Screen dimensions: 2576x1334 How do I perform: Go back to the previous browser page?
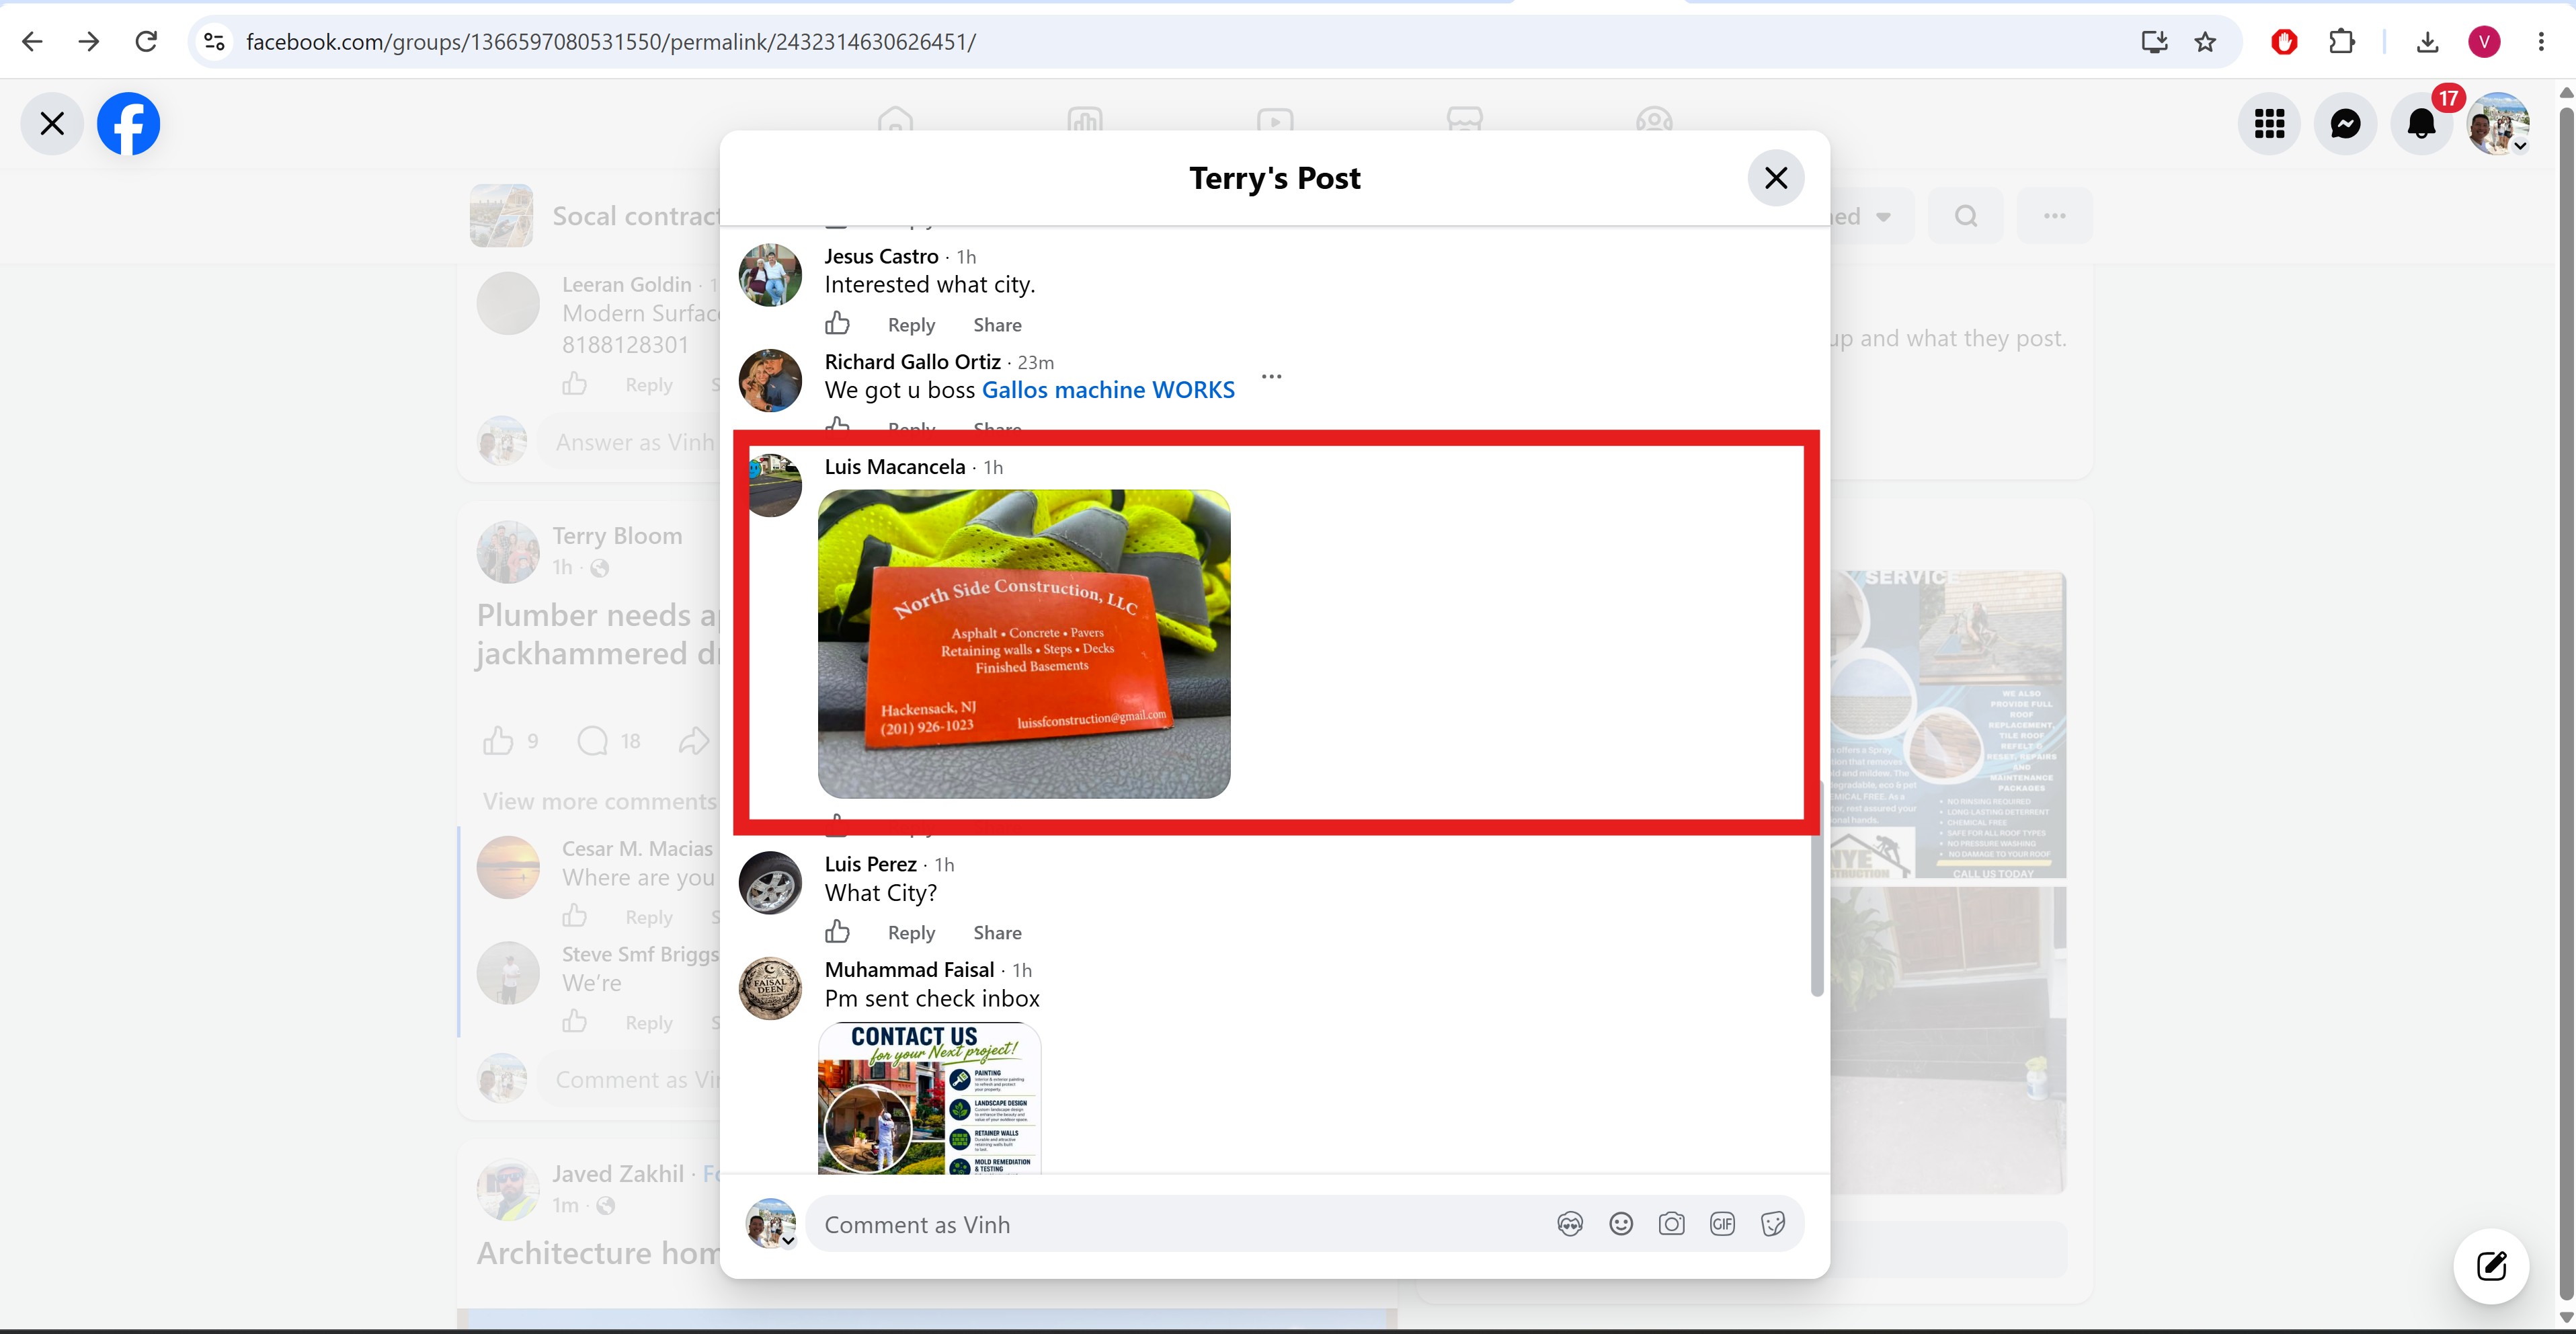tap(32, 41)
